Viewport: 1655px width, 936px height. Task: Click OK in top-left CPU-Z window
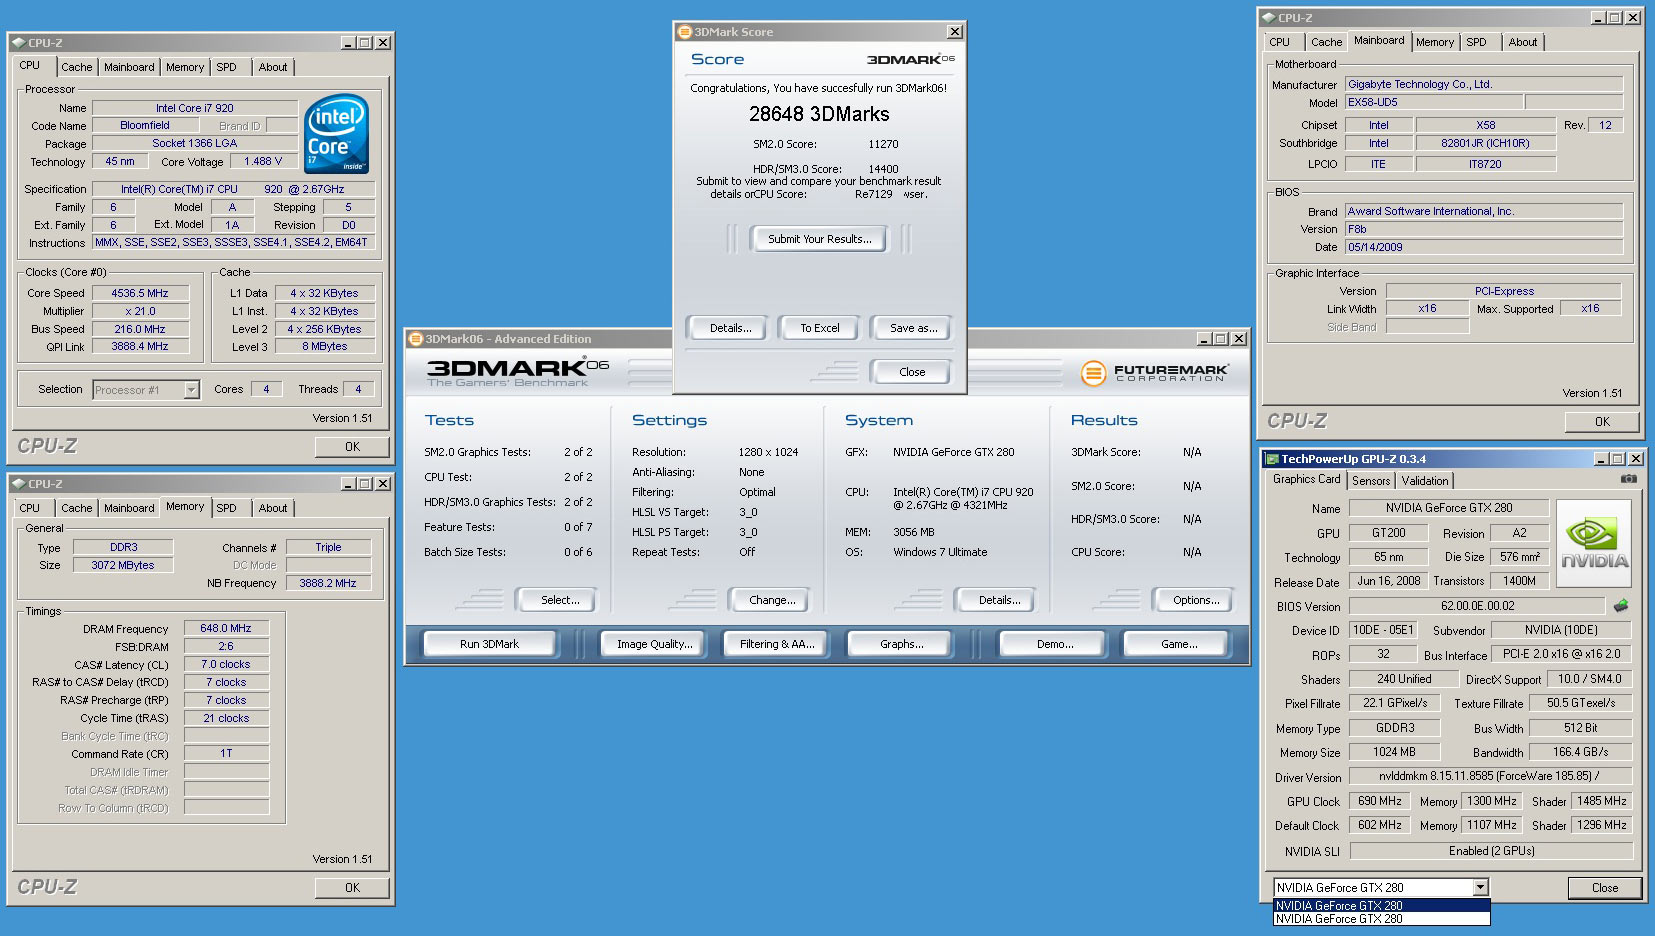352,447
